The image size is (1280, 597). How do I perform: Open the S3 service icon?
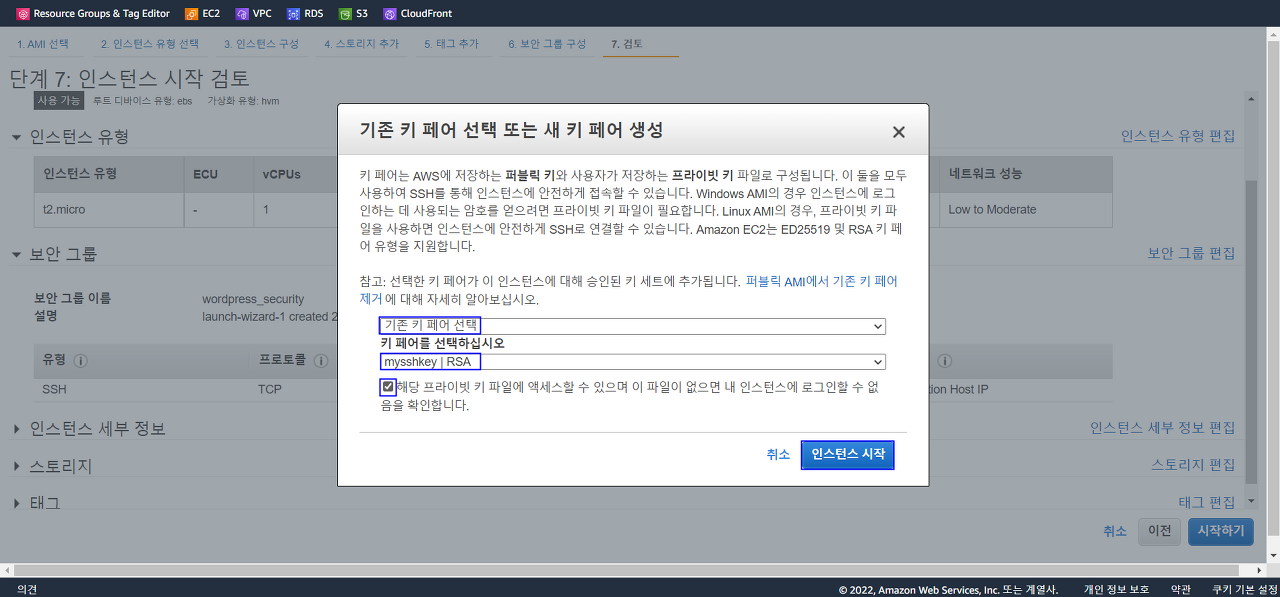[x=345, y=14]
